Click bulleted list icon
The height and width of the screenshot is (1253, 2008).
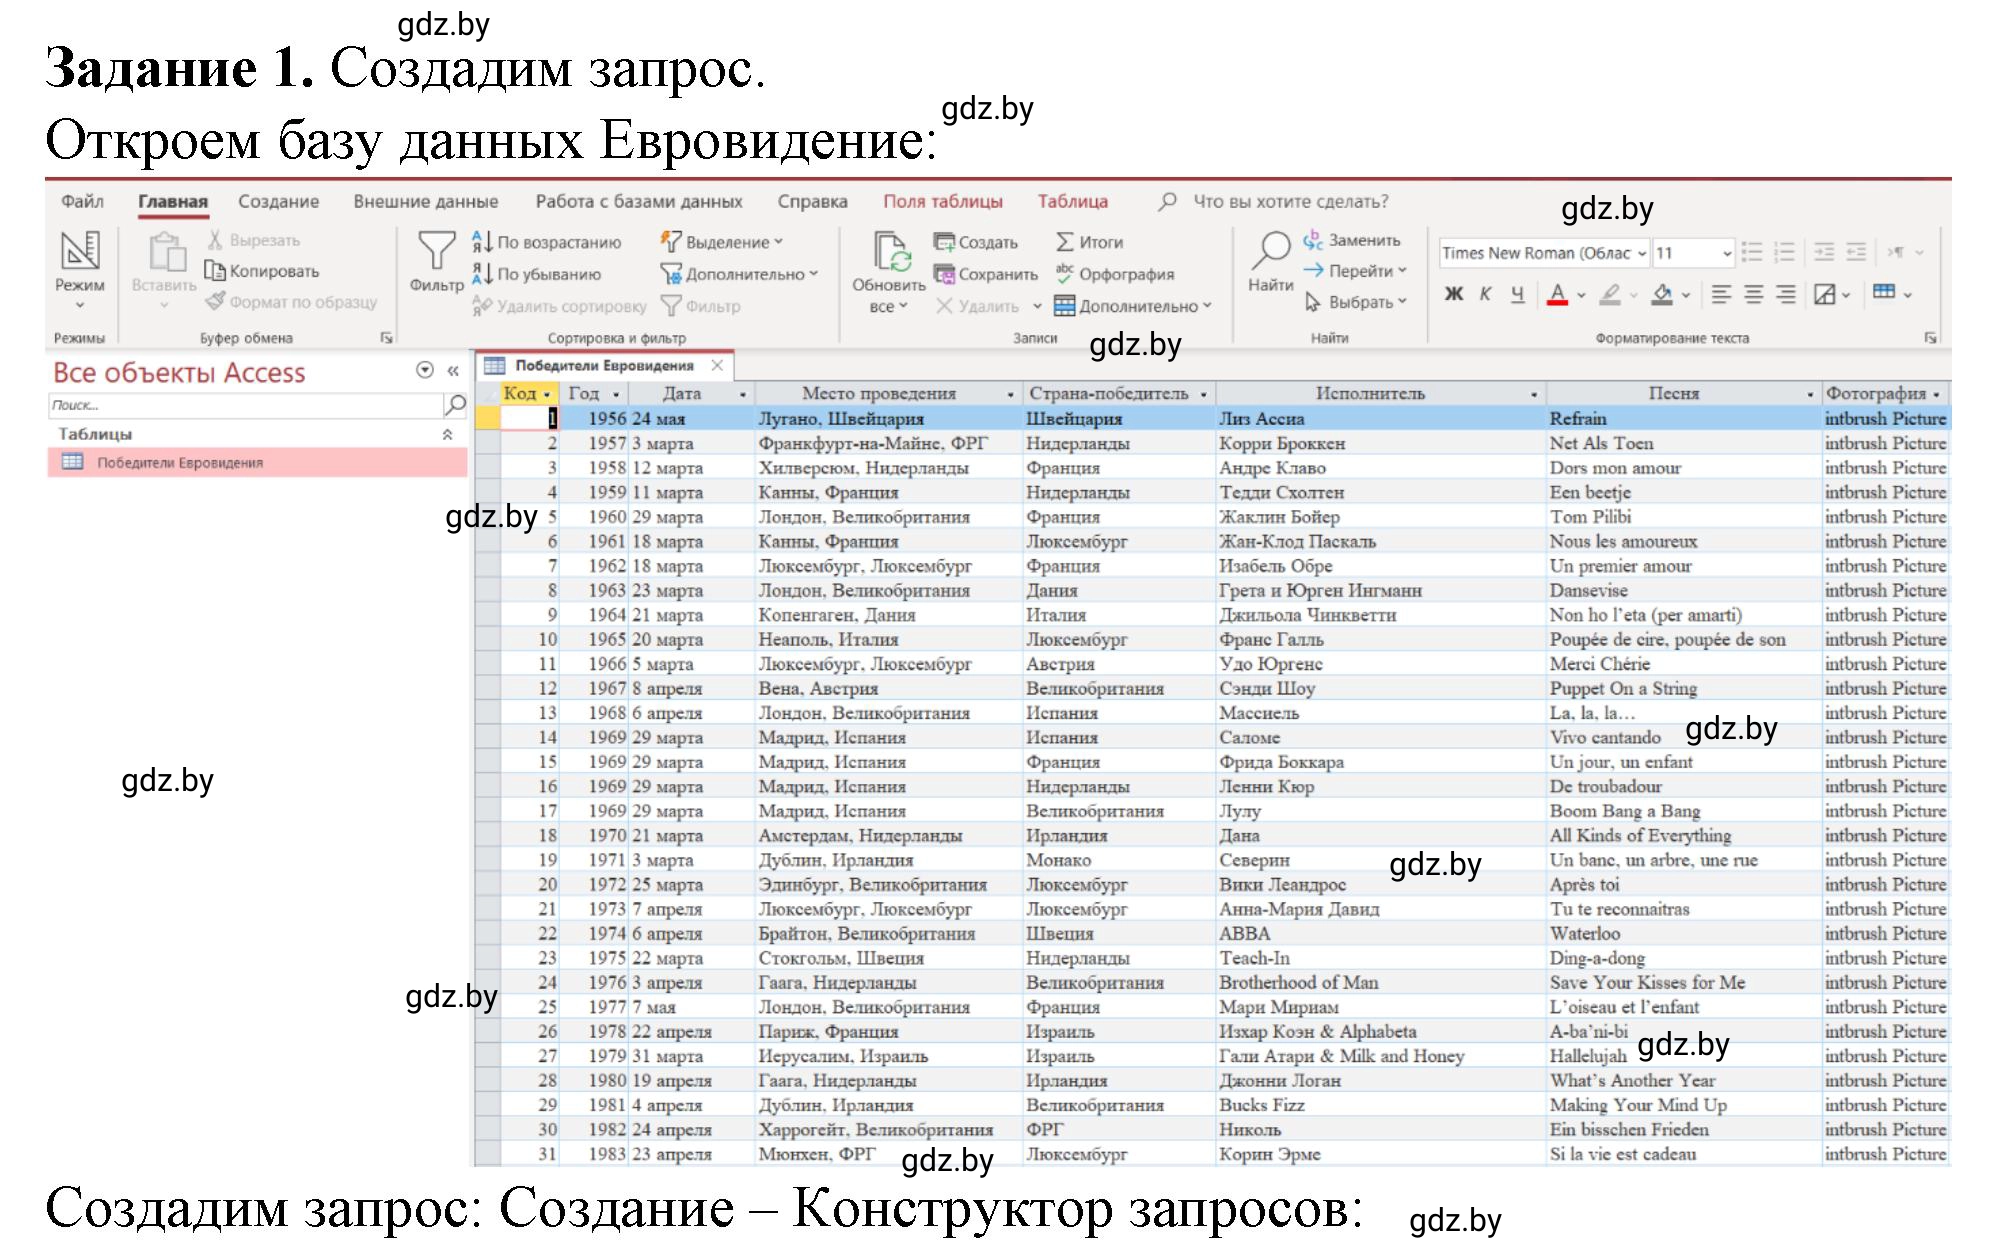point(1752,252)
